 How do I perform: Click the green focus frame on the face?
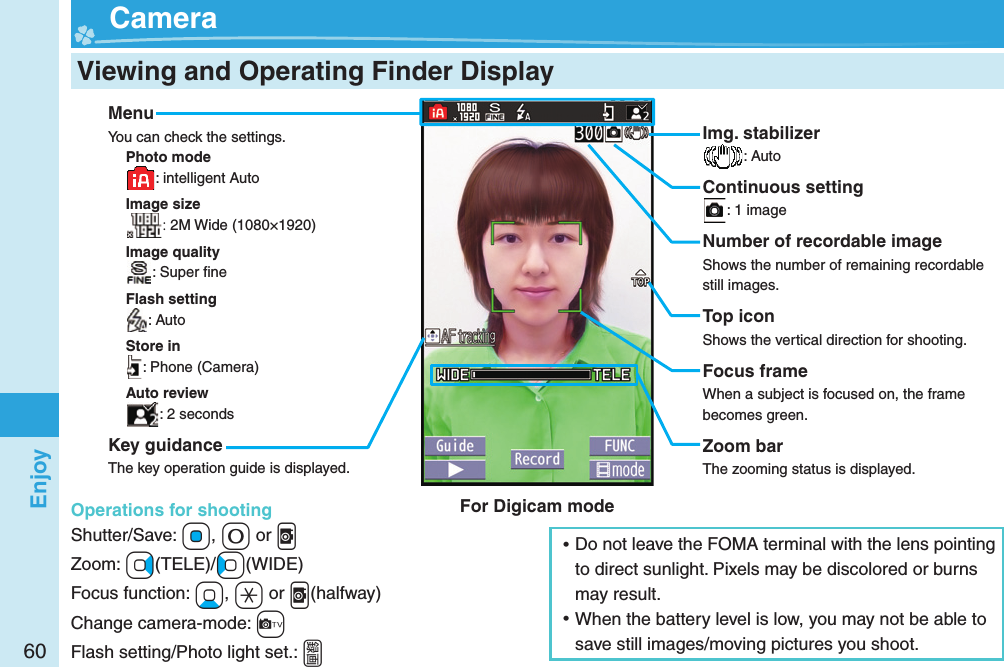pos(536,266)
